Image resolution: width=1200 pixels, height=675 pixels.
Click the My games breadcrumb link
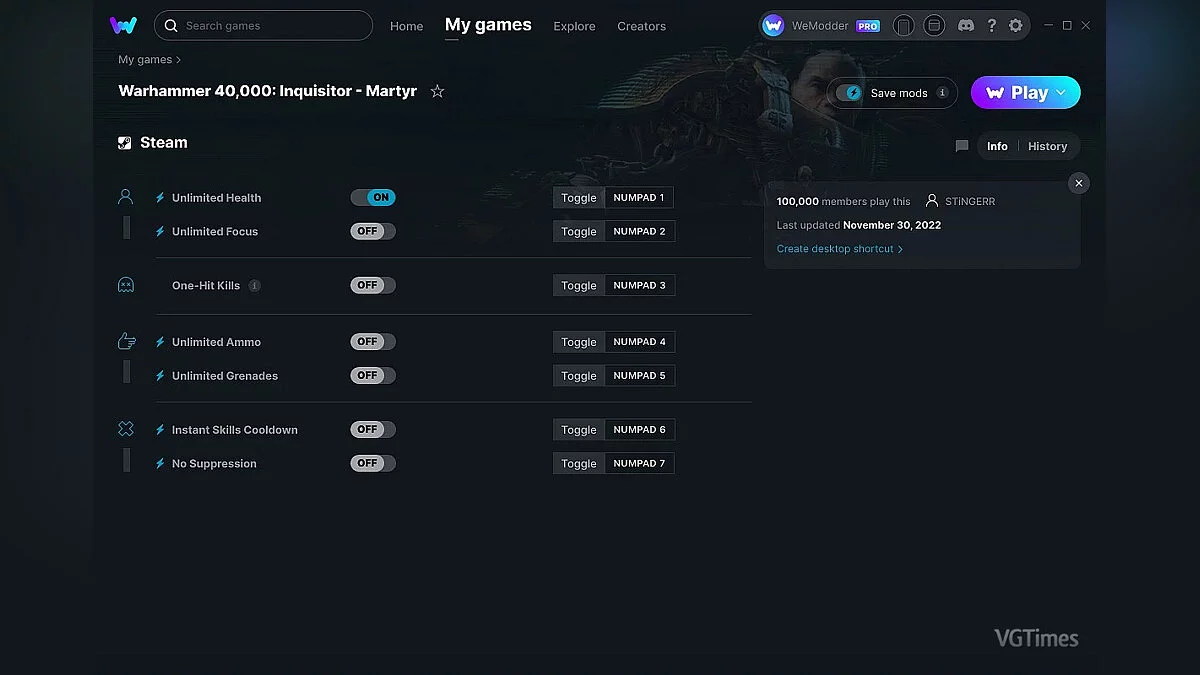(x=145, y=60)
